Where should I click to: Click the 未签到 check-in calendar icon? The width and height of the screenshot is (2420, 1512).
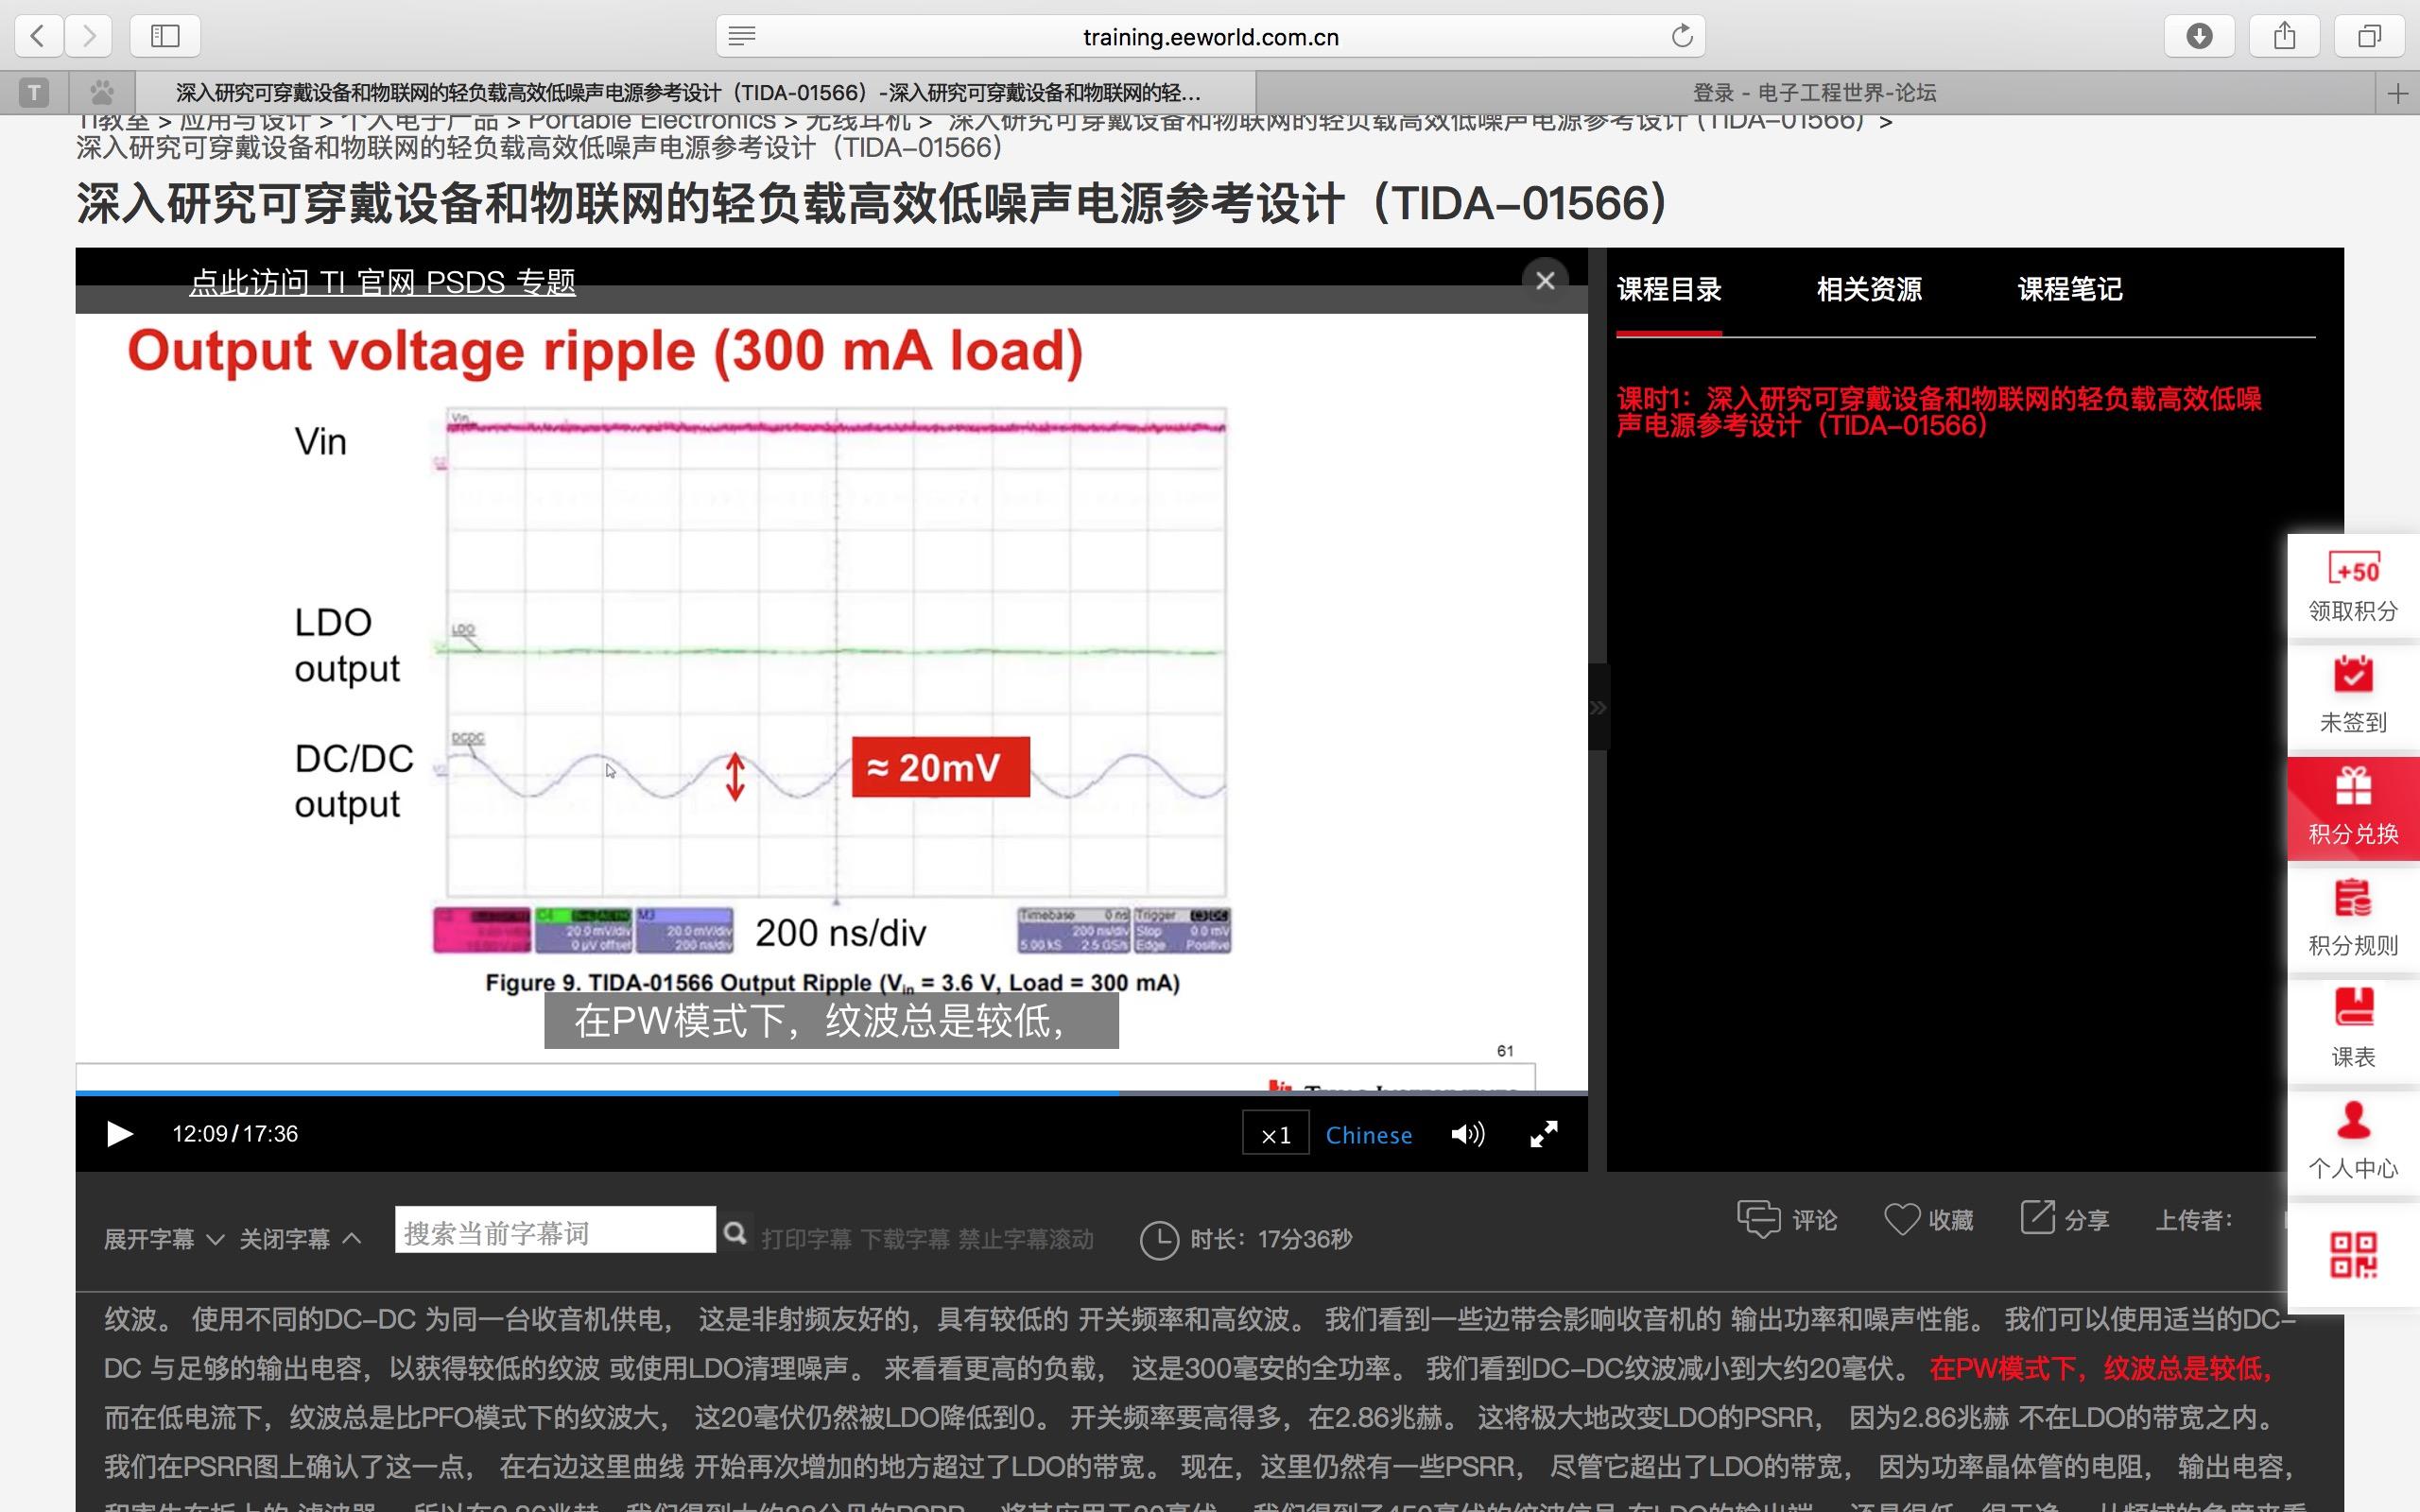(x=2353, y=675)
